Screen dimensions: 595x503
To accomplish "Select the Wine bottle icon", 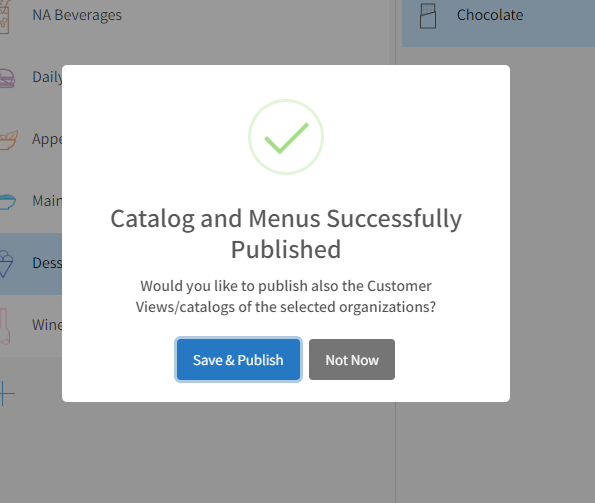I will pos(5,326).
